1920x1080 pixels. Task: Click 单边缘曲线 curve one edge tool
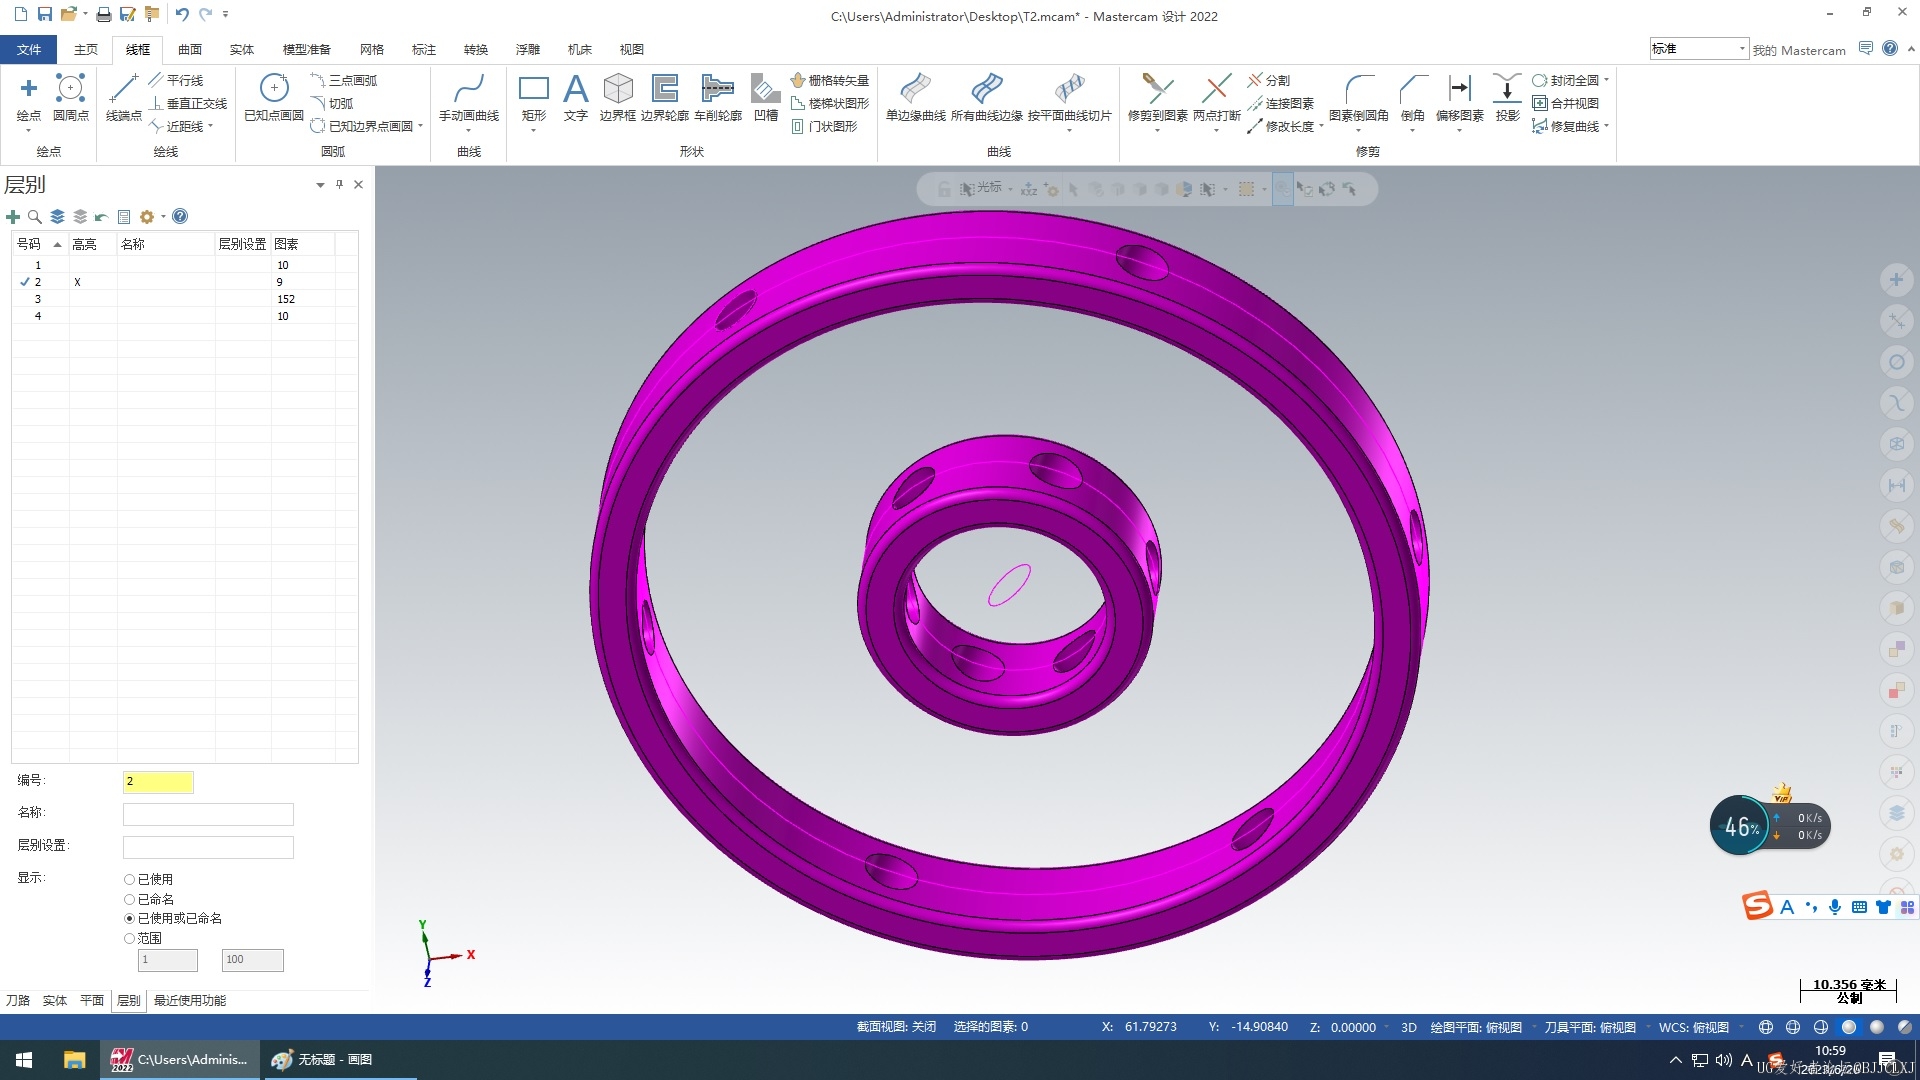(915, 97)
